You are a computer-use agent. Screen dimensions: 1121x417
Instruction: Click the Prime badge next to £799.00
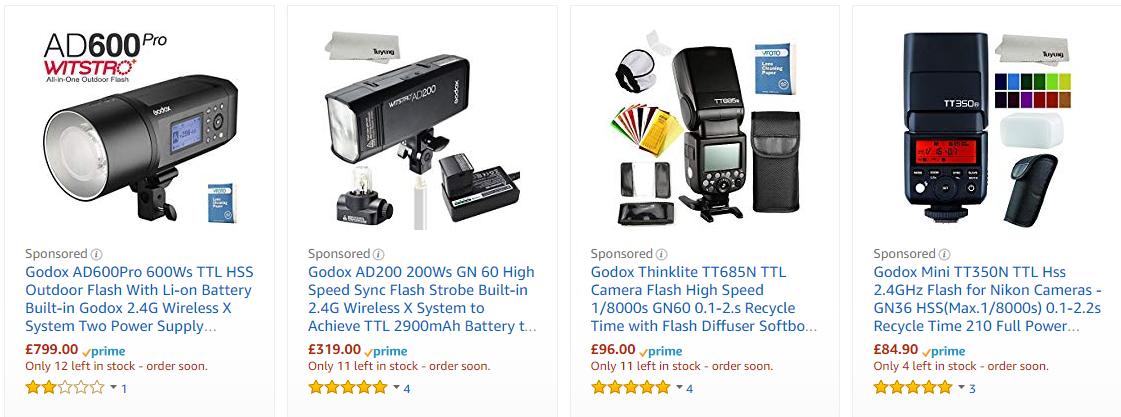point(104,350)
